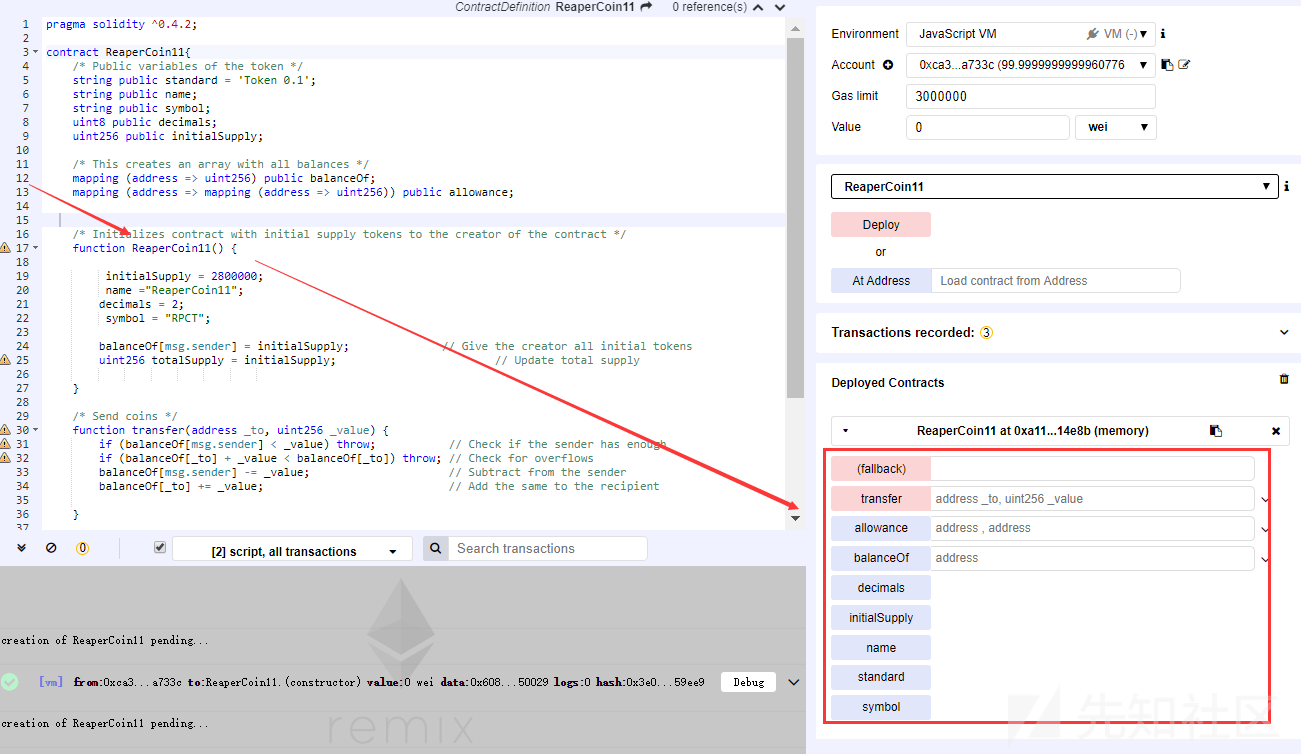Collapse the ReaperCoin11 deployed instance caret

click(x=845, y=431)
